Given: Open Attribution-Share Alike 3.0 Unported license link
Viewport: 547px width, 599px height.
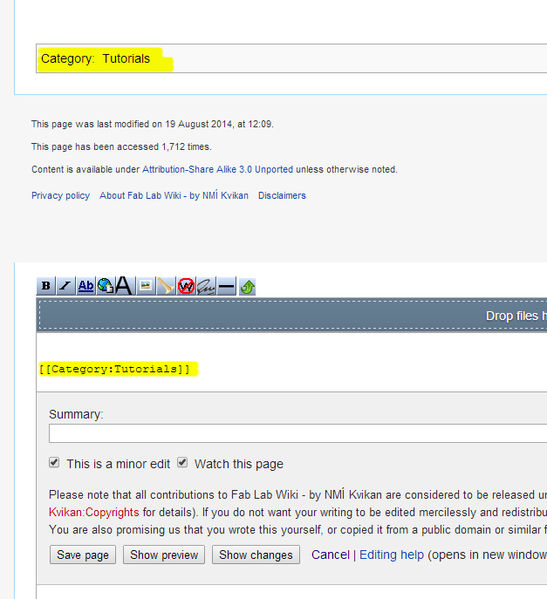Looking at the screenshot, I should click(218, 169).
